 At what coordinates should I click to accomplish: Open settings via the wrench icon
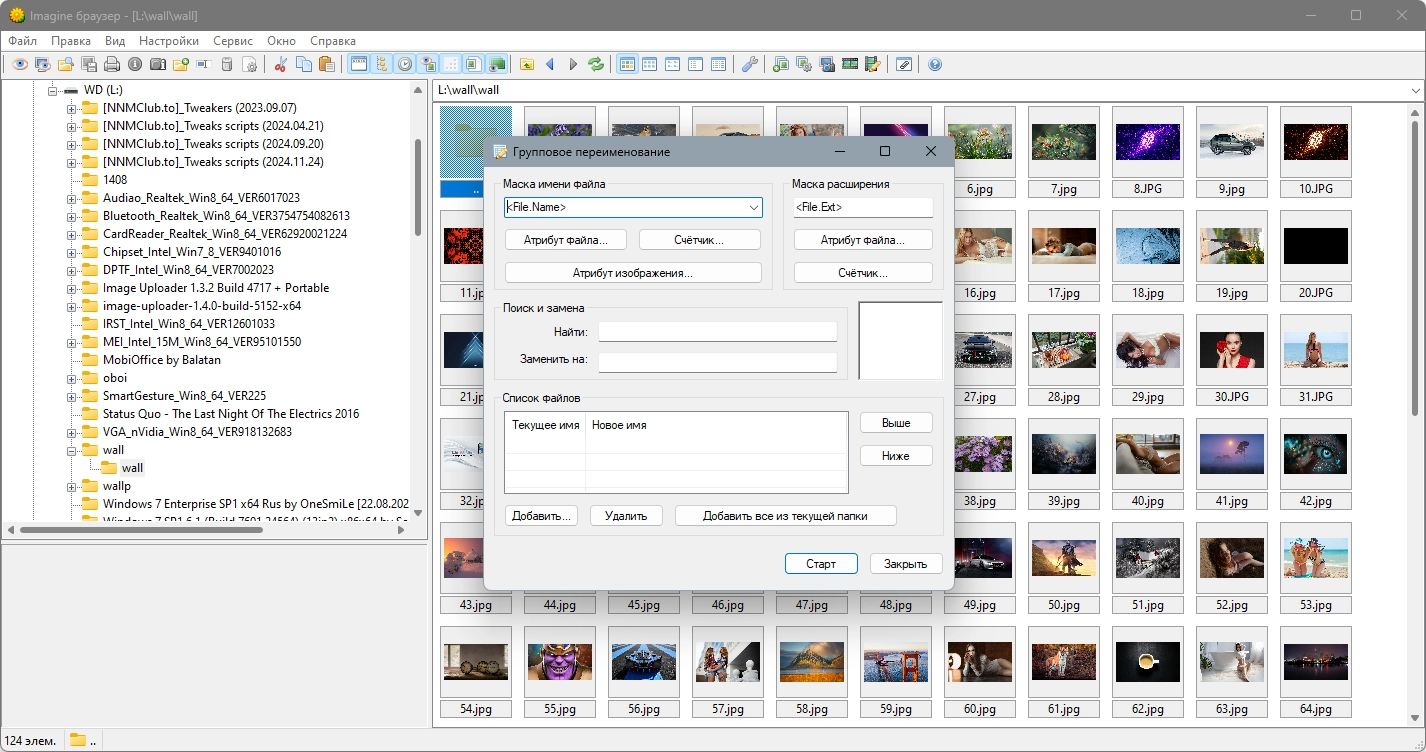(x=749, y=64)
